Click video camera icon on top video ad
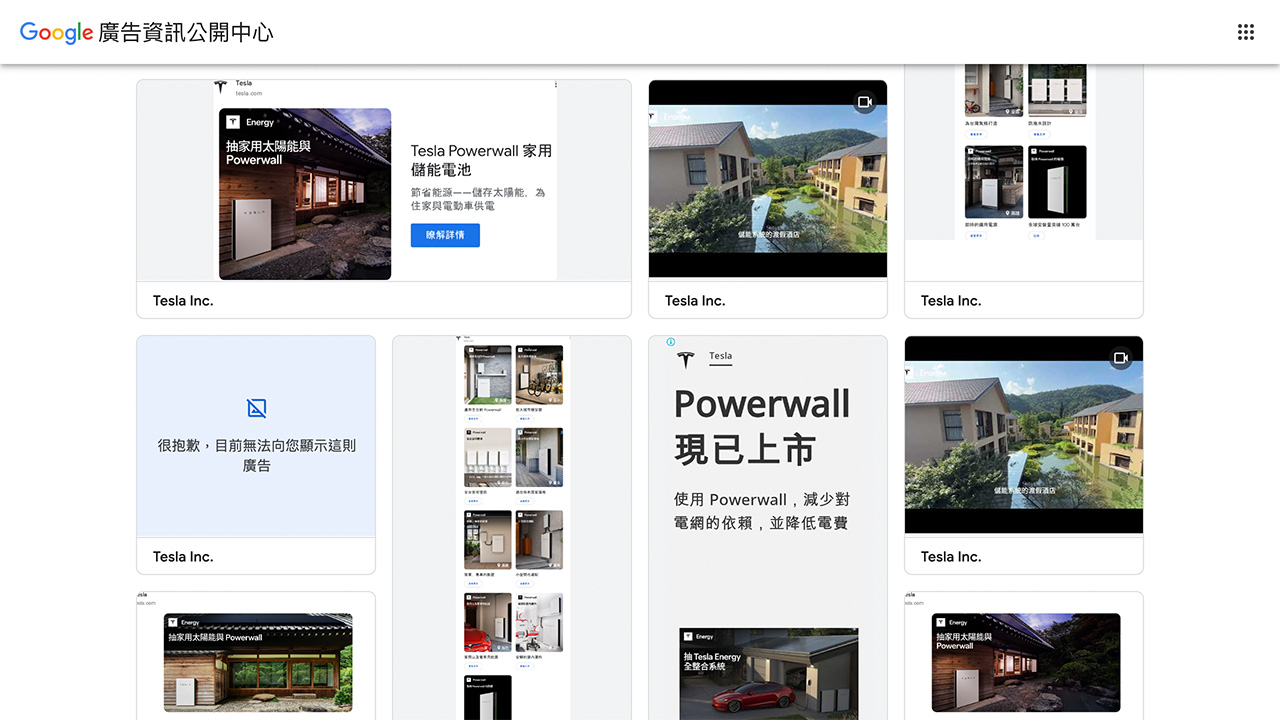This screenshot has height=720, width=1280. [x=865, y=102]
